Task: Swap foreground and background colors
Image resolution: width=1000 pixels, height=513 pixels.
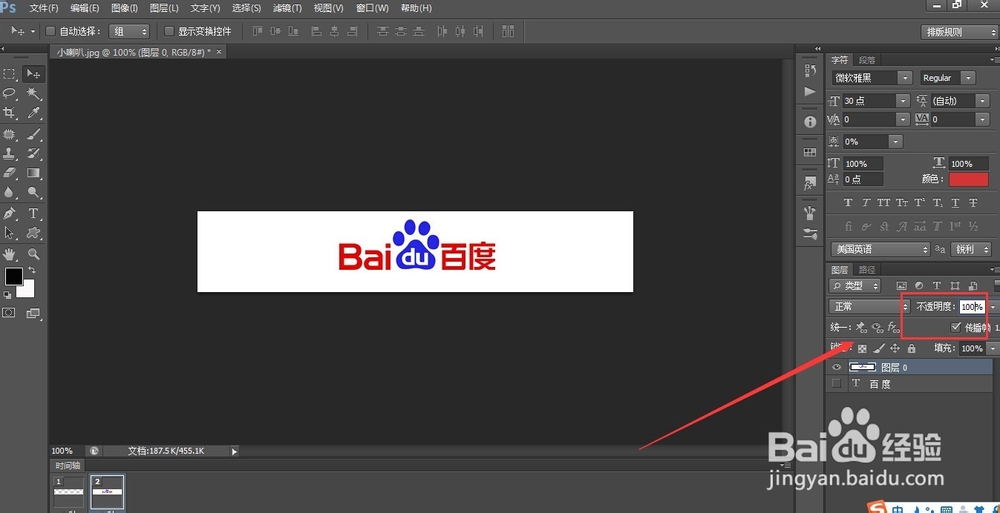Action: pos(32,271)
